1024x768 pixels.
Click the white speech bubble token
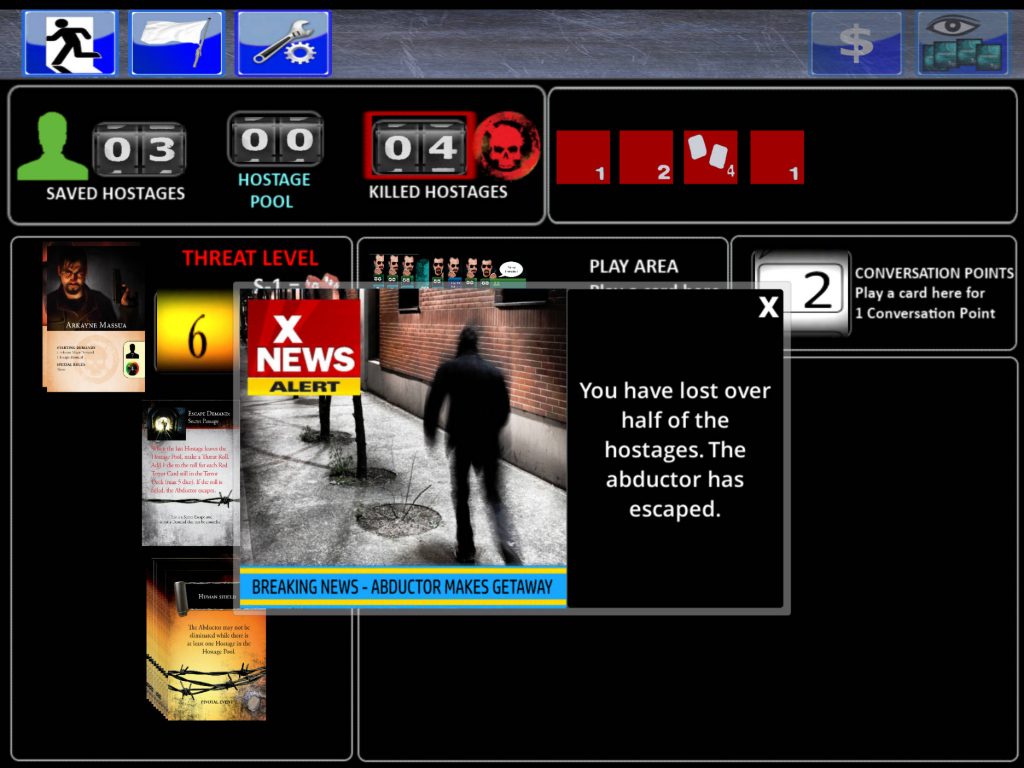(x=511, y=269)
